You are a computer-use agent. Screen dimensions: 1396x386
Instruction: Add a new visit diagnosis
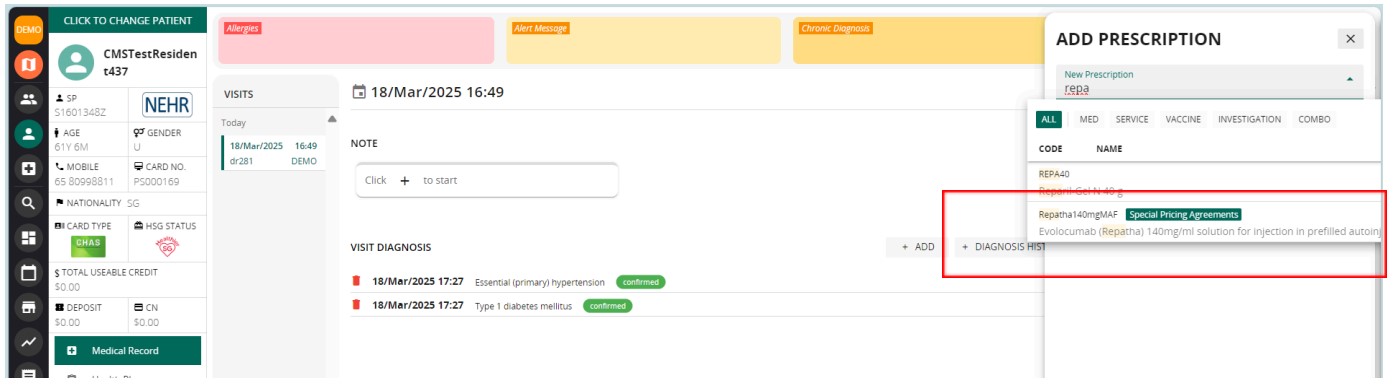point(917,246)
